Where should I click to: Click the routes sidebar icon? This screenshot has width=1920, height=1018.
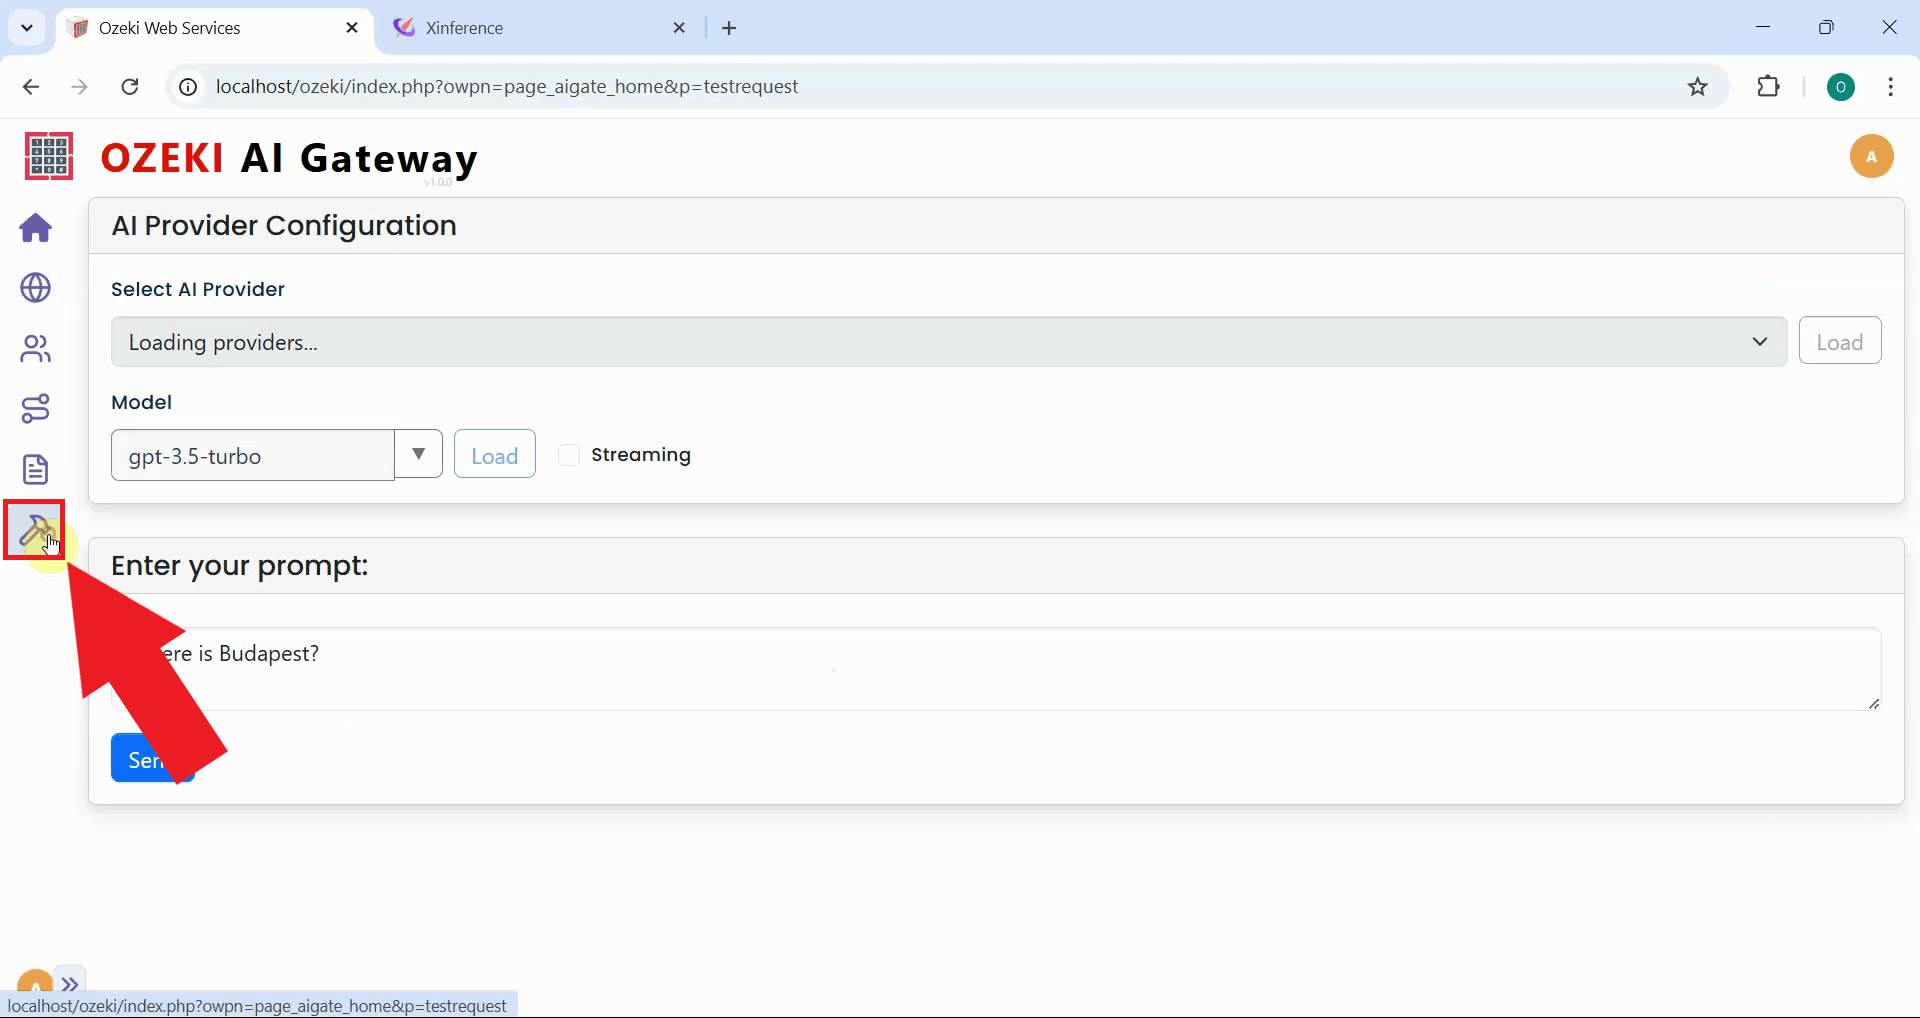(35, 408)
